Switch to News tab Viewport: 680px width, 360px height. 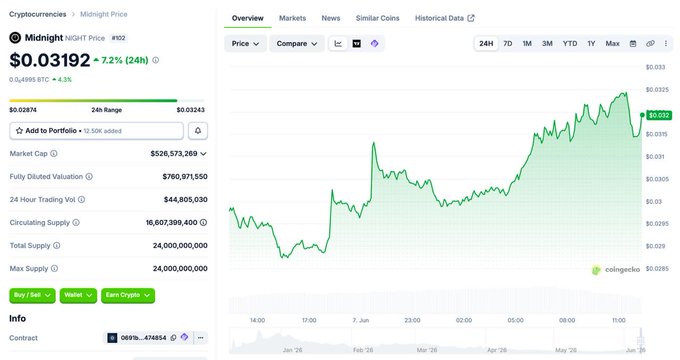331,18
